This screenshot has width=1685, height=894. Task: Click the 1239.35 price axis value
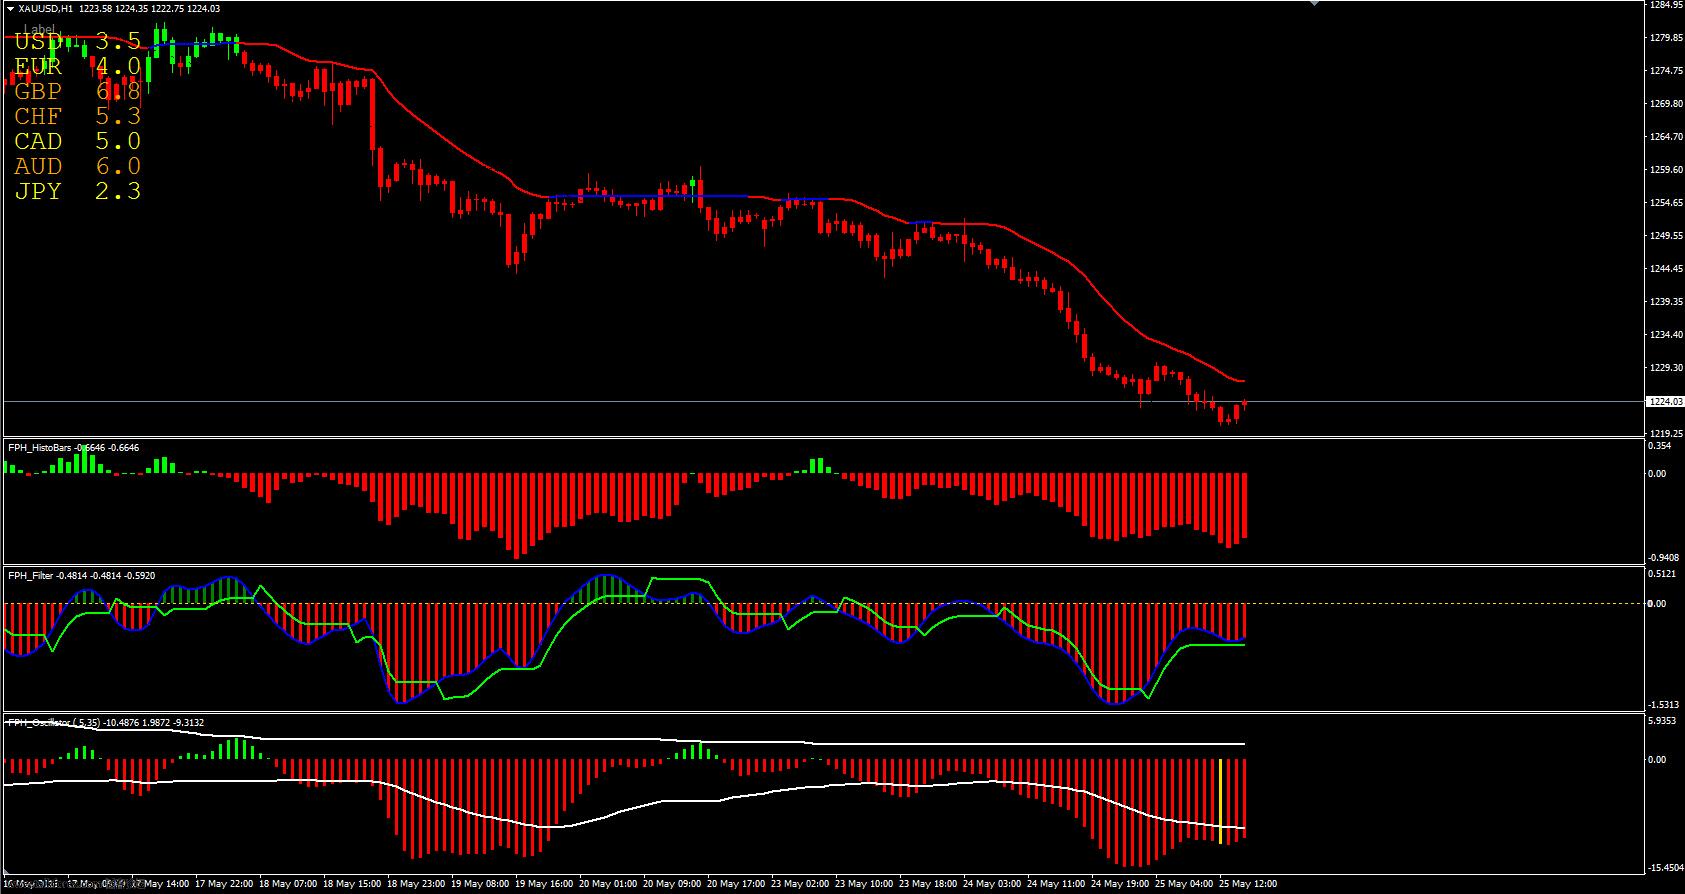[1665, 301]
